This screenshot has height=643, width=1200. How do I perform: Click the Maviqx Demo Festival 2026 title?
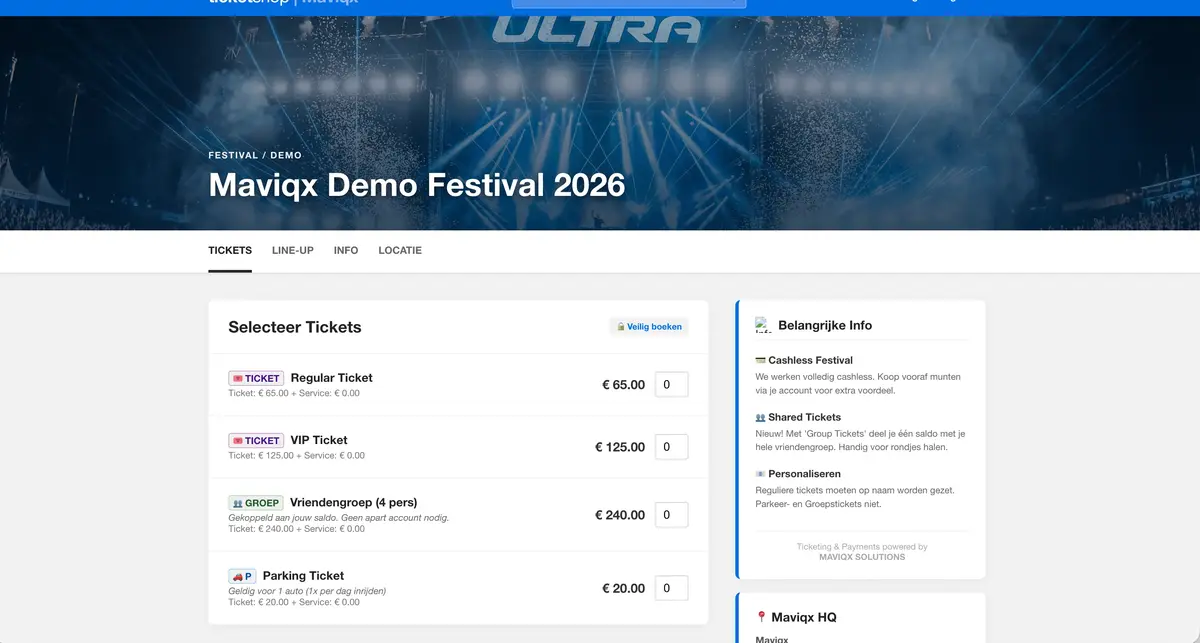tap(415, 185)
